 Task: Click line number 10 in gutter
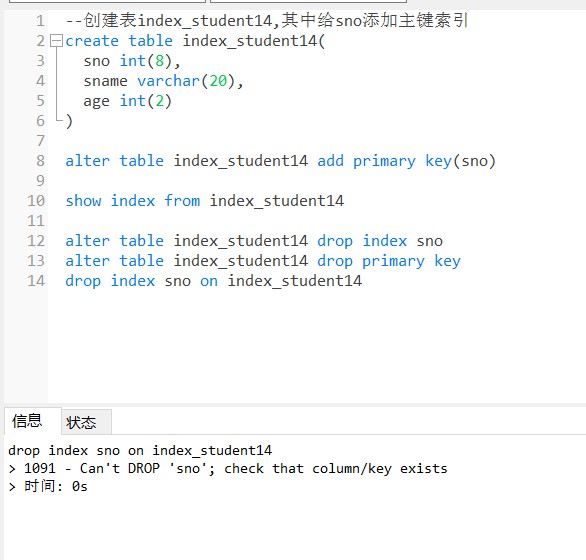click(x=36, y=201)
